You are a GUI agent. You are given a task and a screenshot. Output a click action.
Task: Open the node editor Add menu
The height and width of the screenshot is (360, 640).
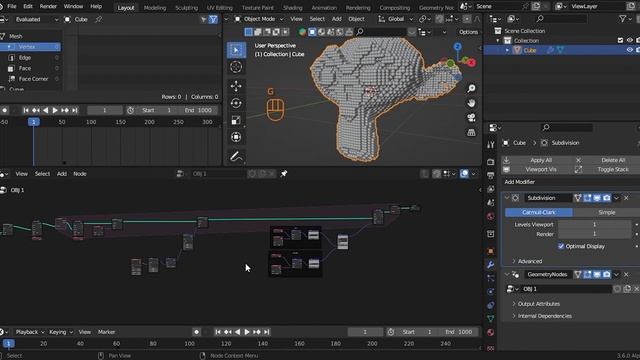point(62,174)
